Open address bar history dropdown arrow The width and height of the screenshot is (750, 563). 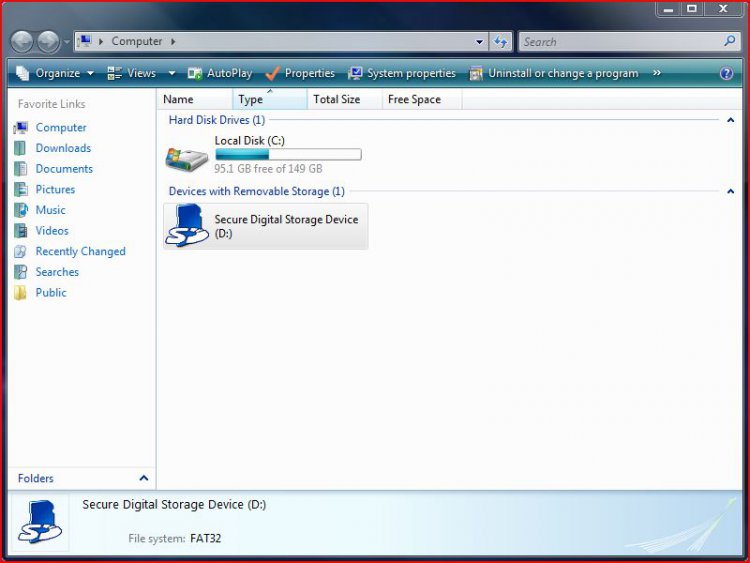(x=480, y=42)
